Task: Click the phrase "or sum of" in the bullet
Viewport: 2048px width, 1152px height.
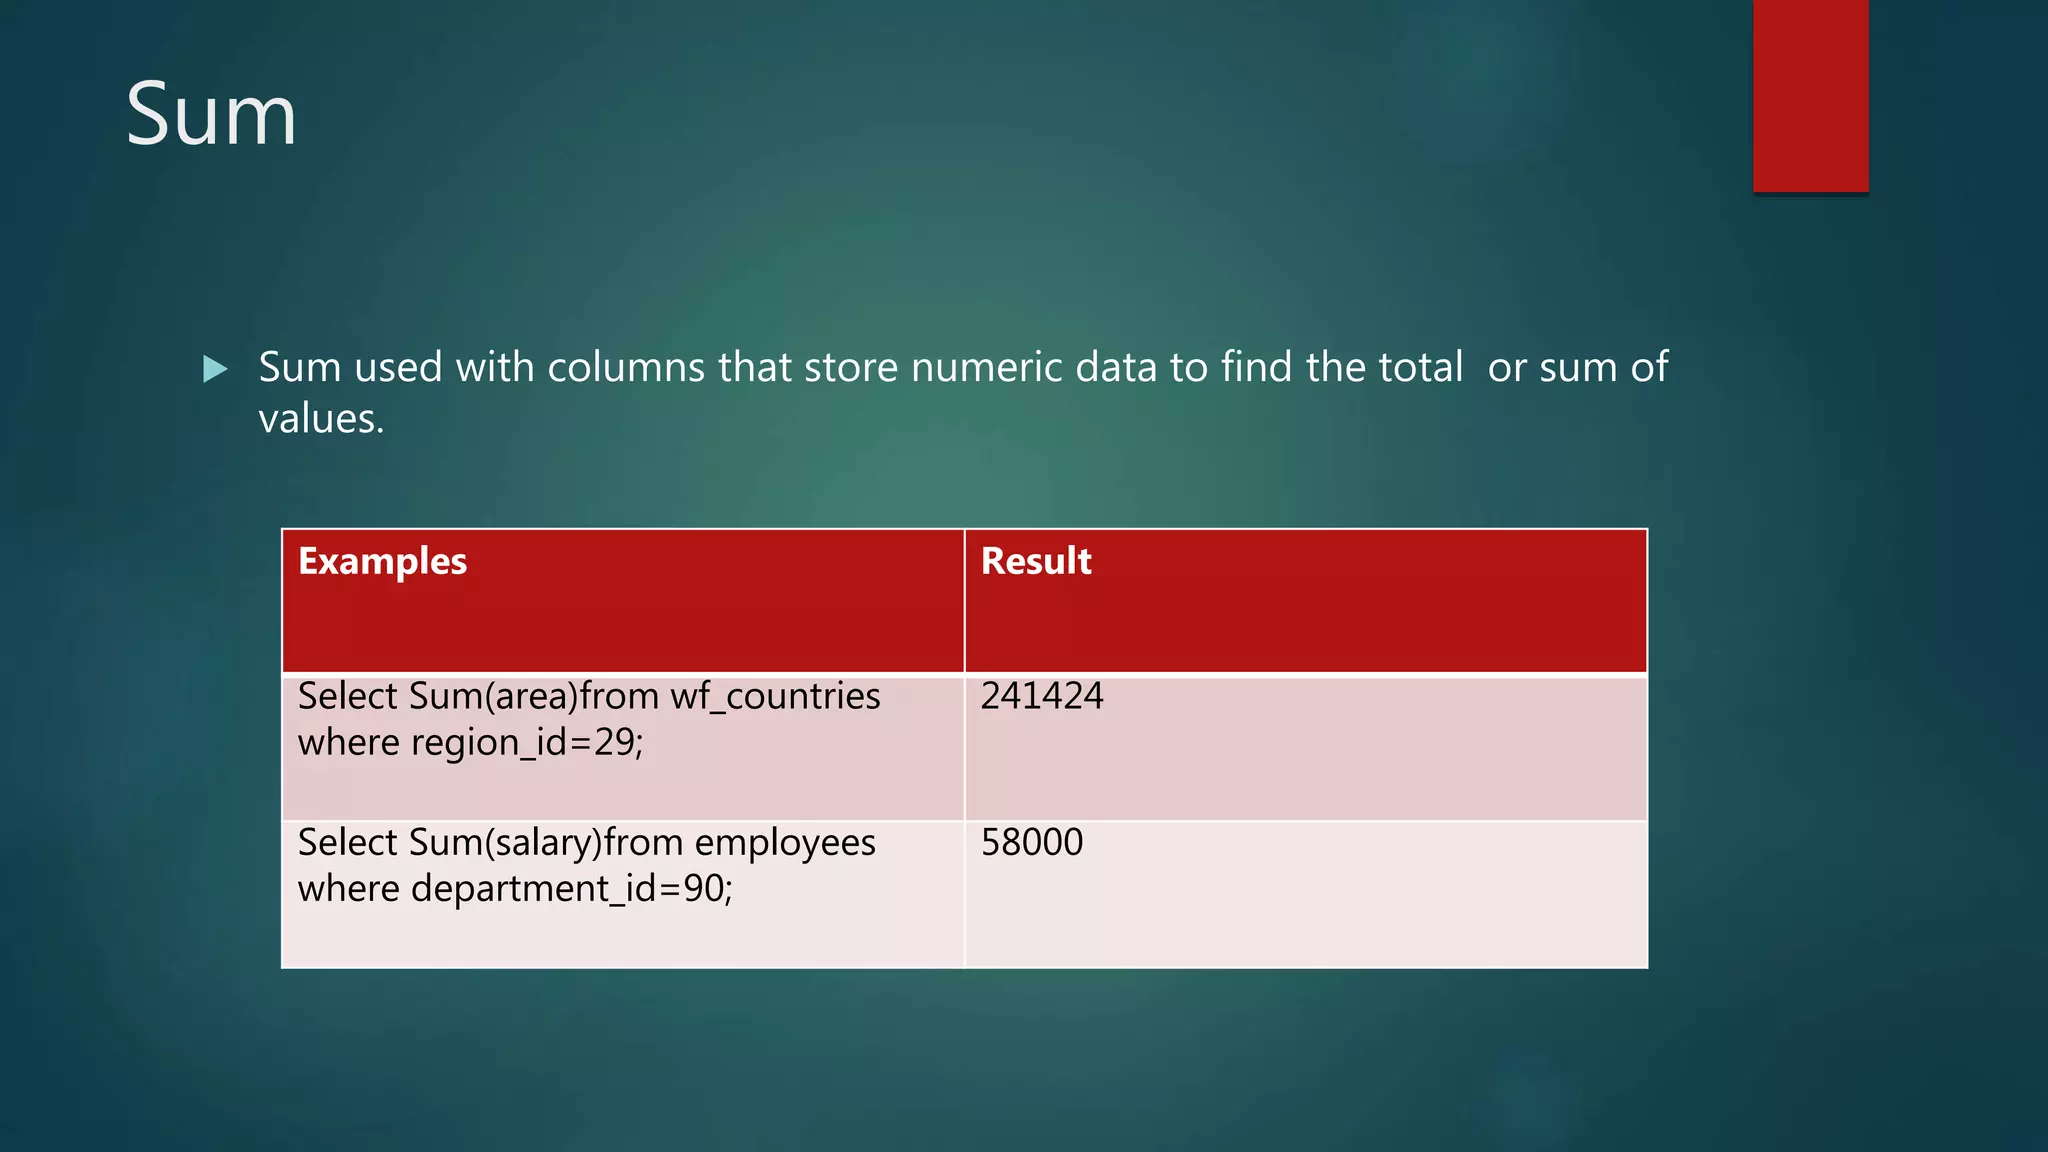Action: click(x=1577, y=367)
